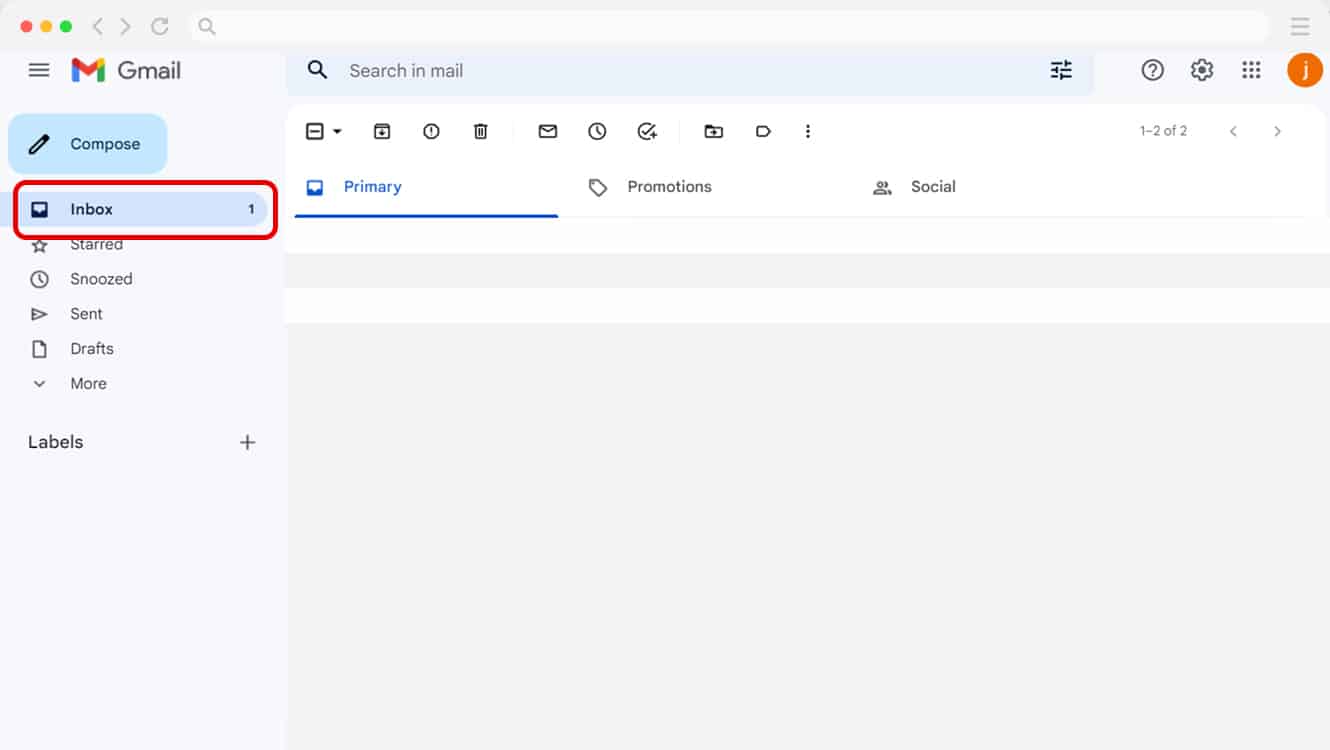Image resolution: width=1330 pixels, height=750 pixels.
Task: Open the Social tab
Action: pos(932,186)
